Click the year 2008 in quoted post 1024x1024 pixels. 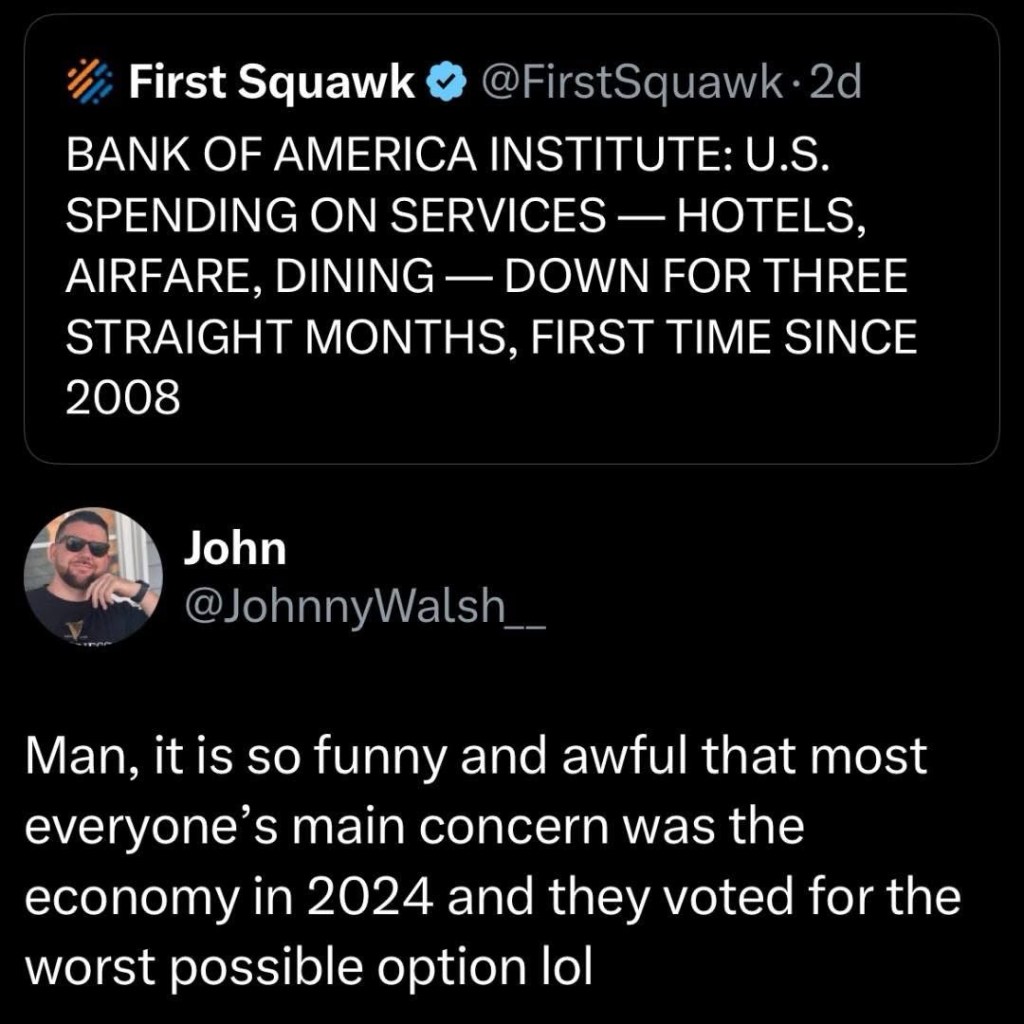122,397
